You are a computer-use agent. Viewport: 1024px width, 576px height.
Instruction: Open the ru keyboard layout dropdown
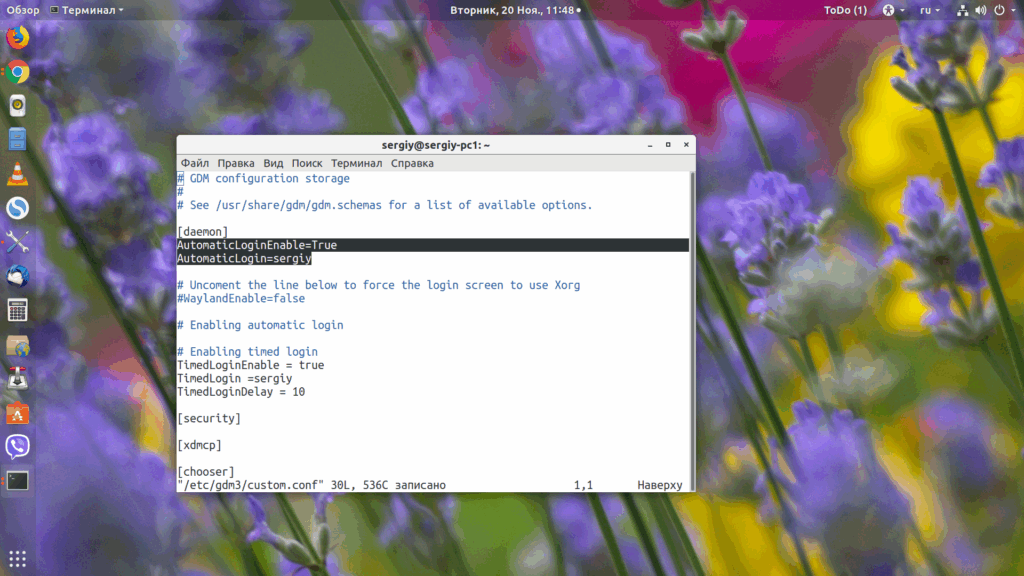[x=930, y=10]
